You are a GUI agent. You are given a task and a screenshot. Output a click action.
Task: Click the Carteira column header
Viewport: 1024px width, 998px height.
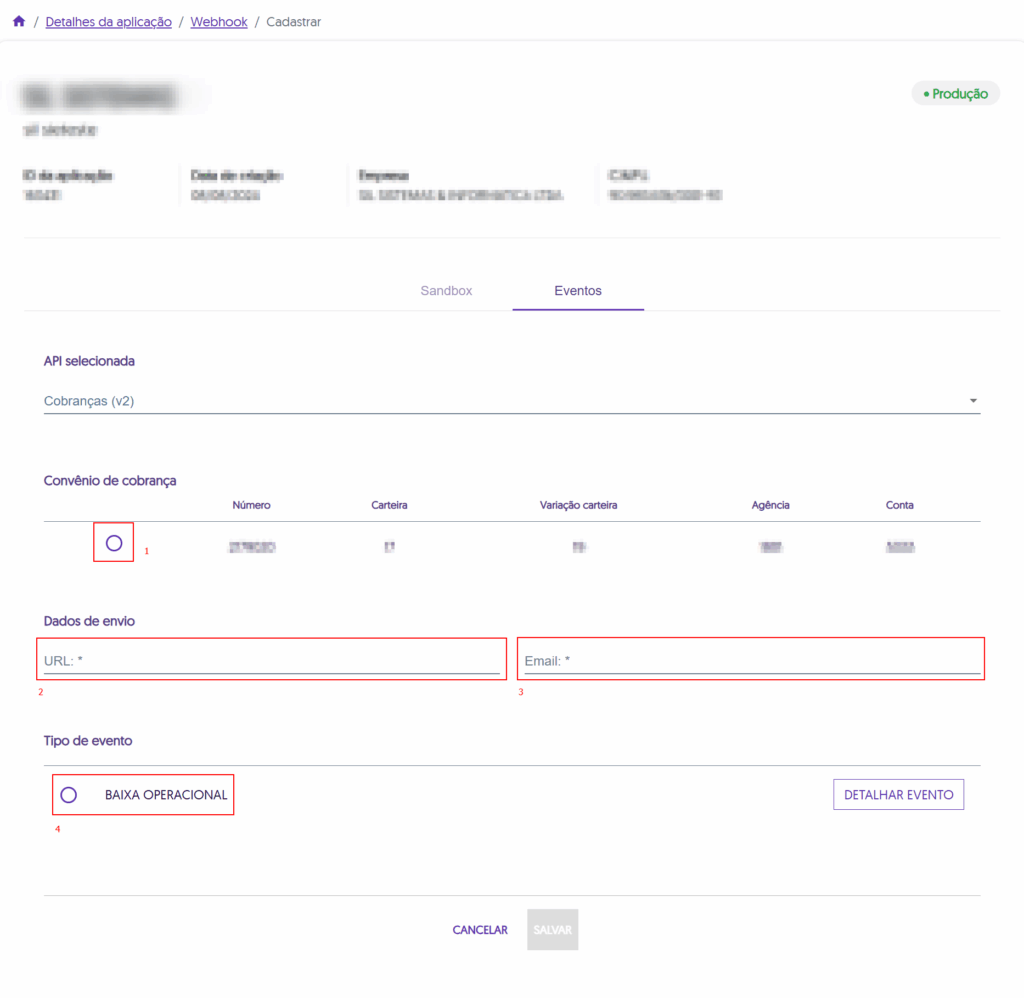point(389,505)
